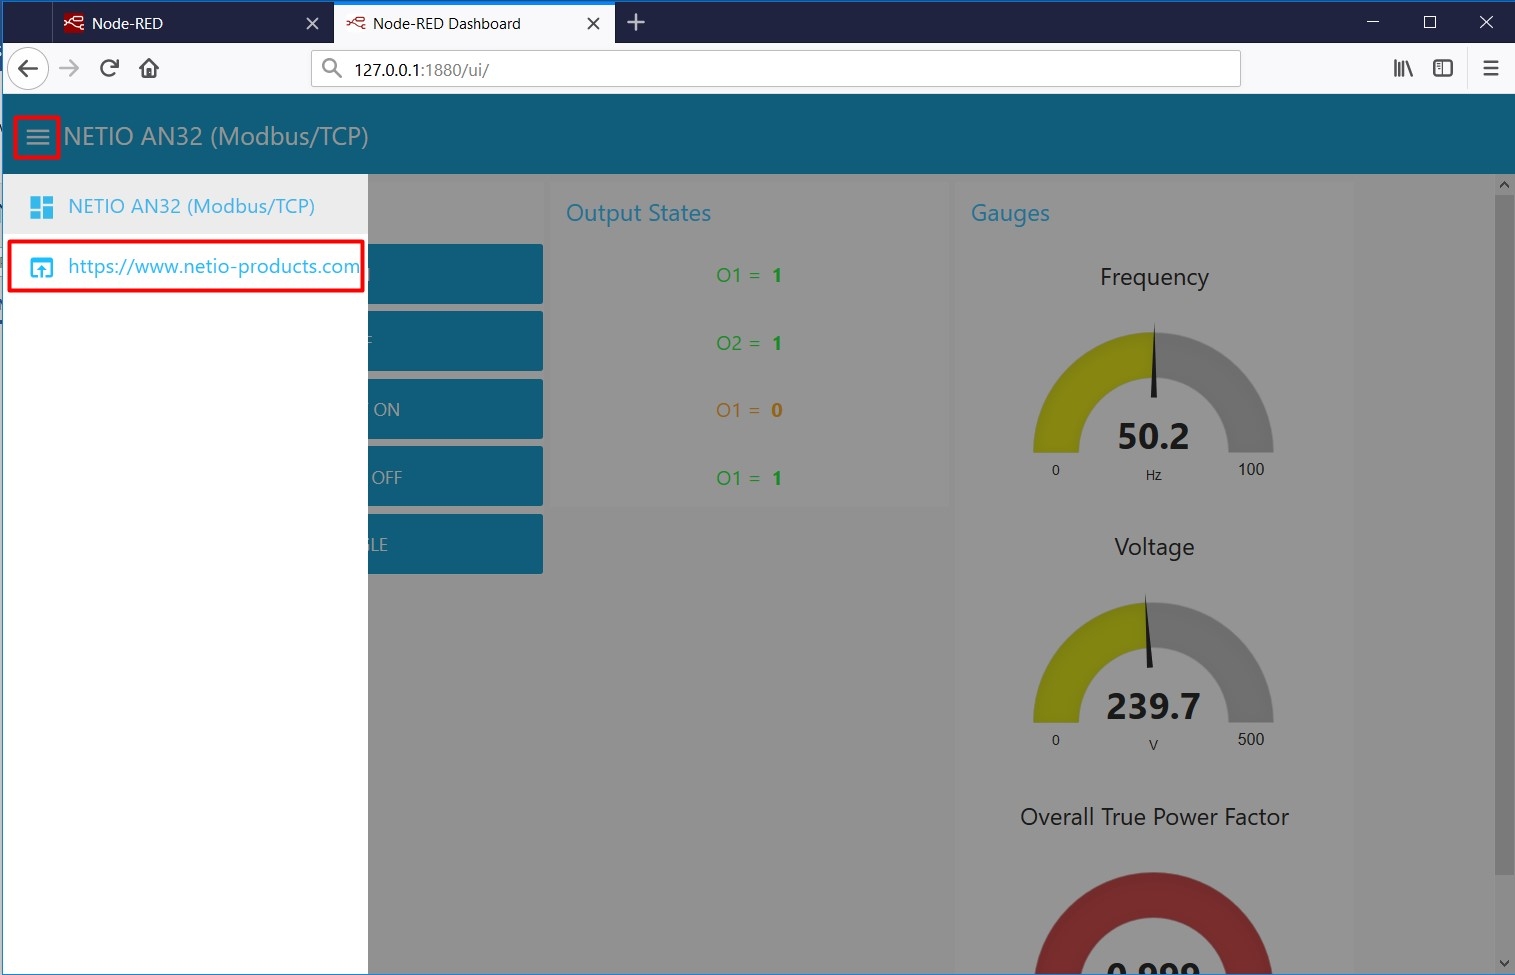
Task: Reload the page
Action: [x=109, y=68]
